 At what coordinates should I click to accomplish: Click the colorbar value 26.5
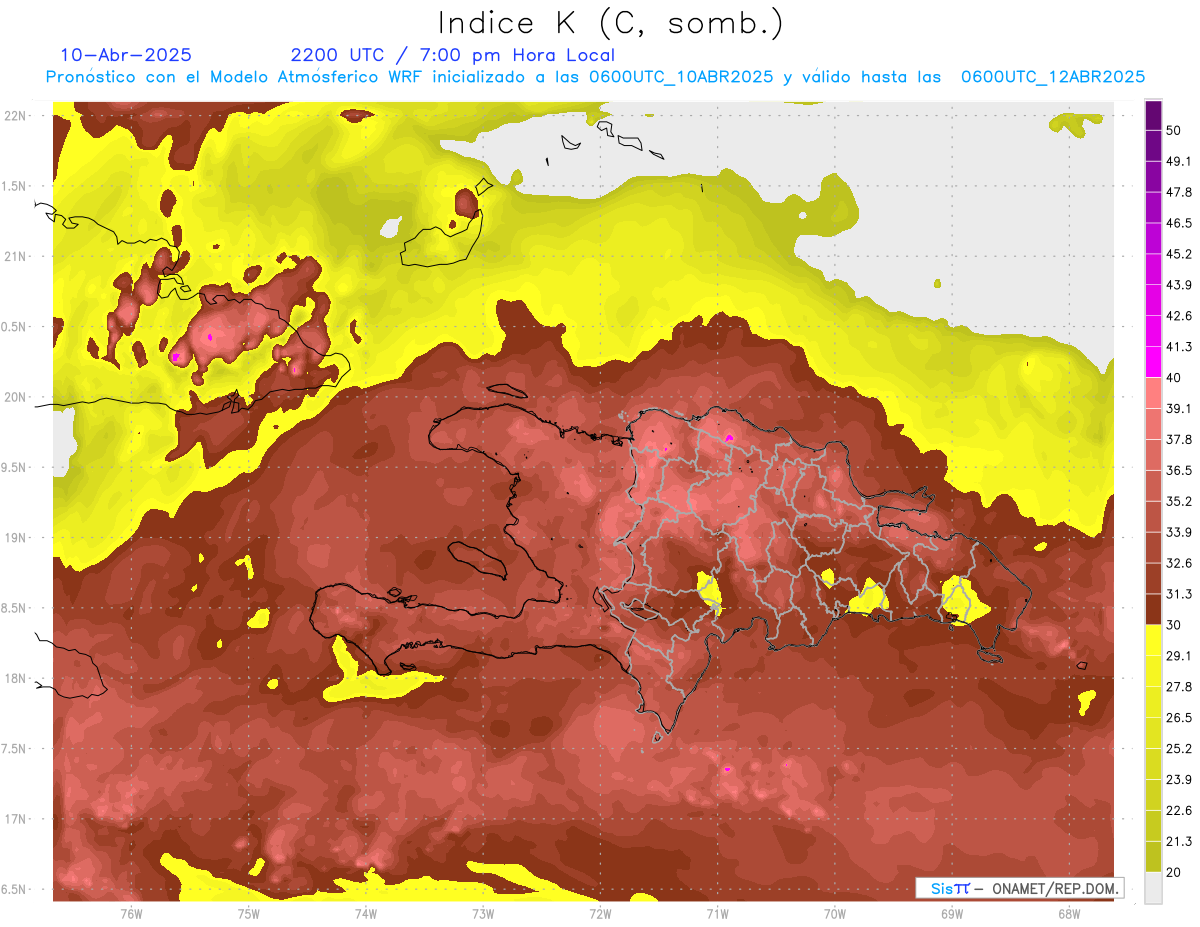[x=1179, y=718]
